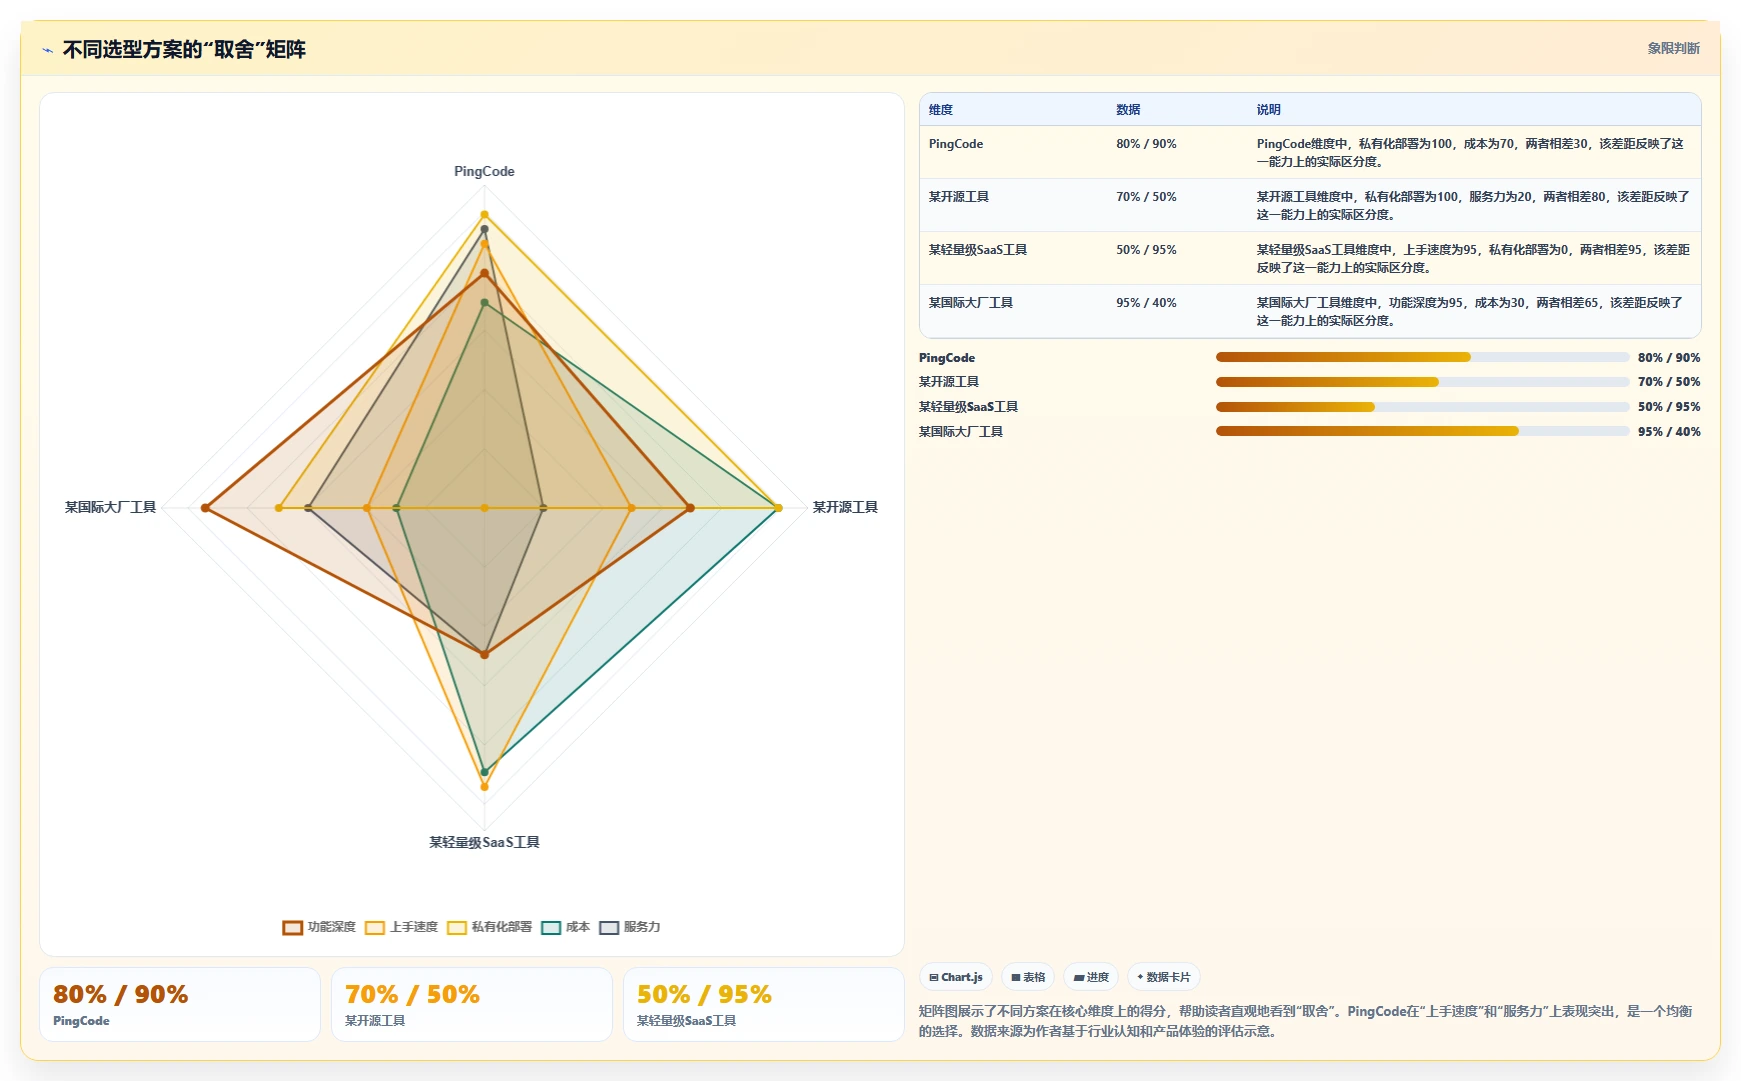Hide the 服务力 legend series

pyautogui.click(x=629, y=927)
